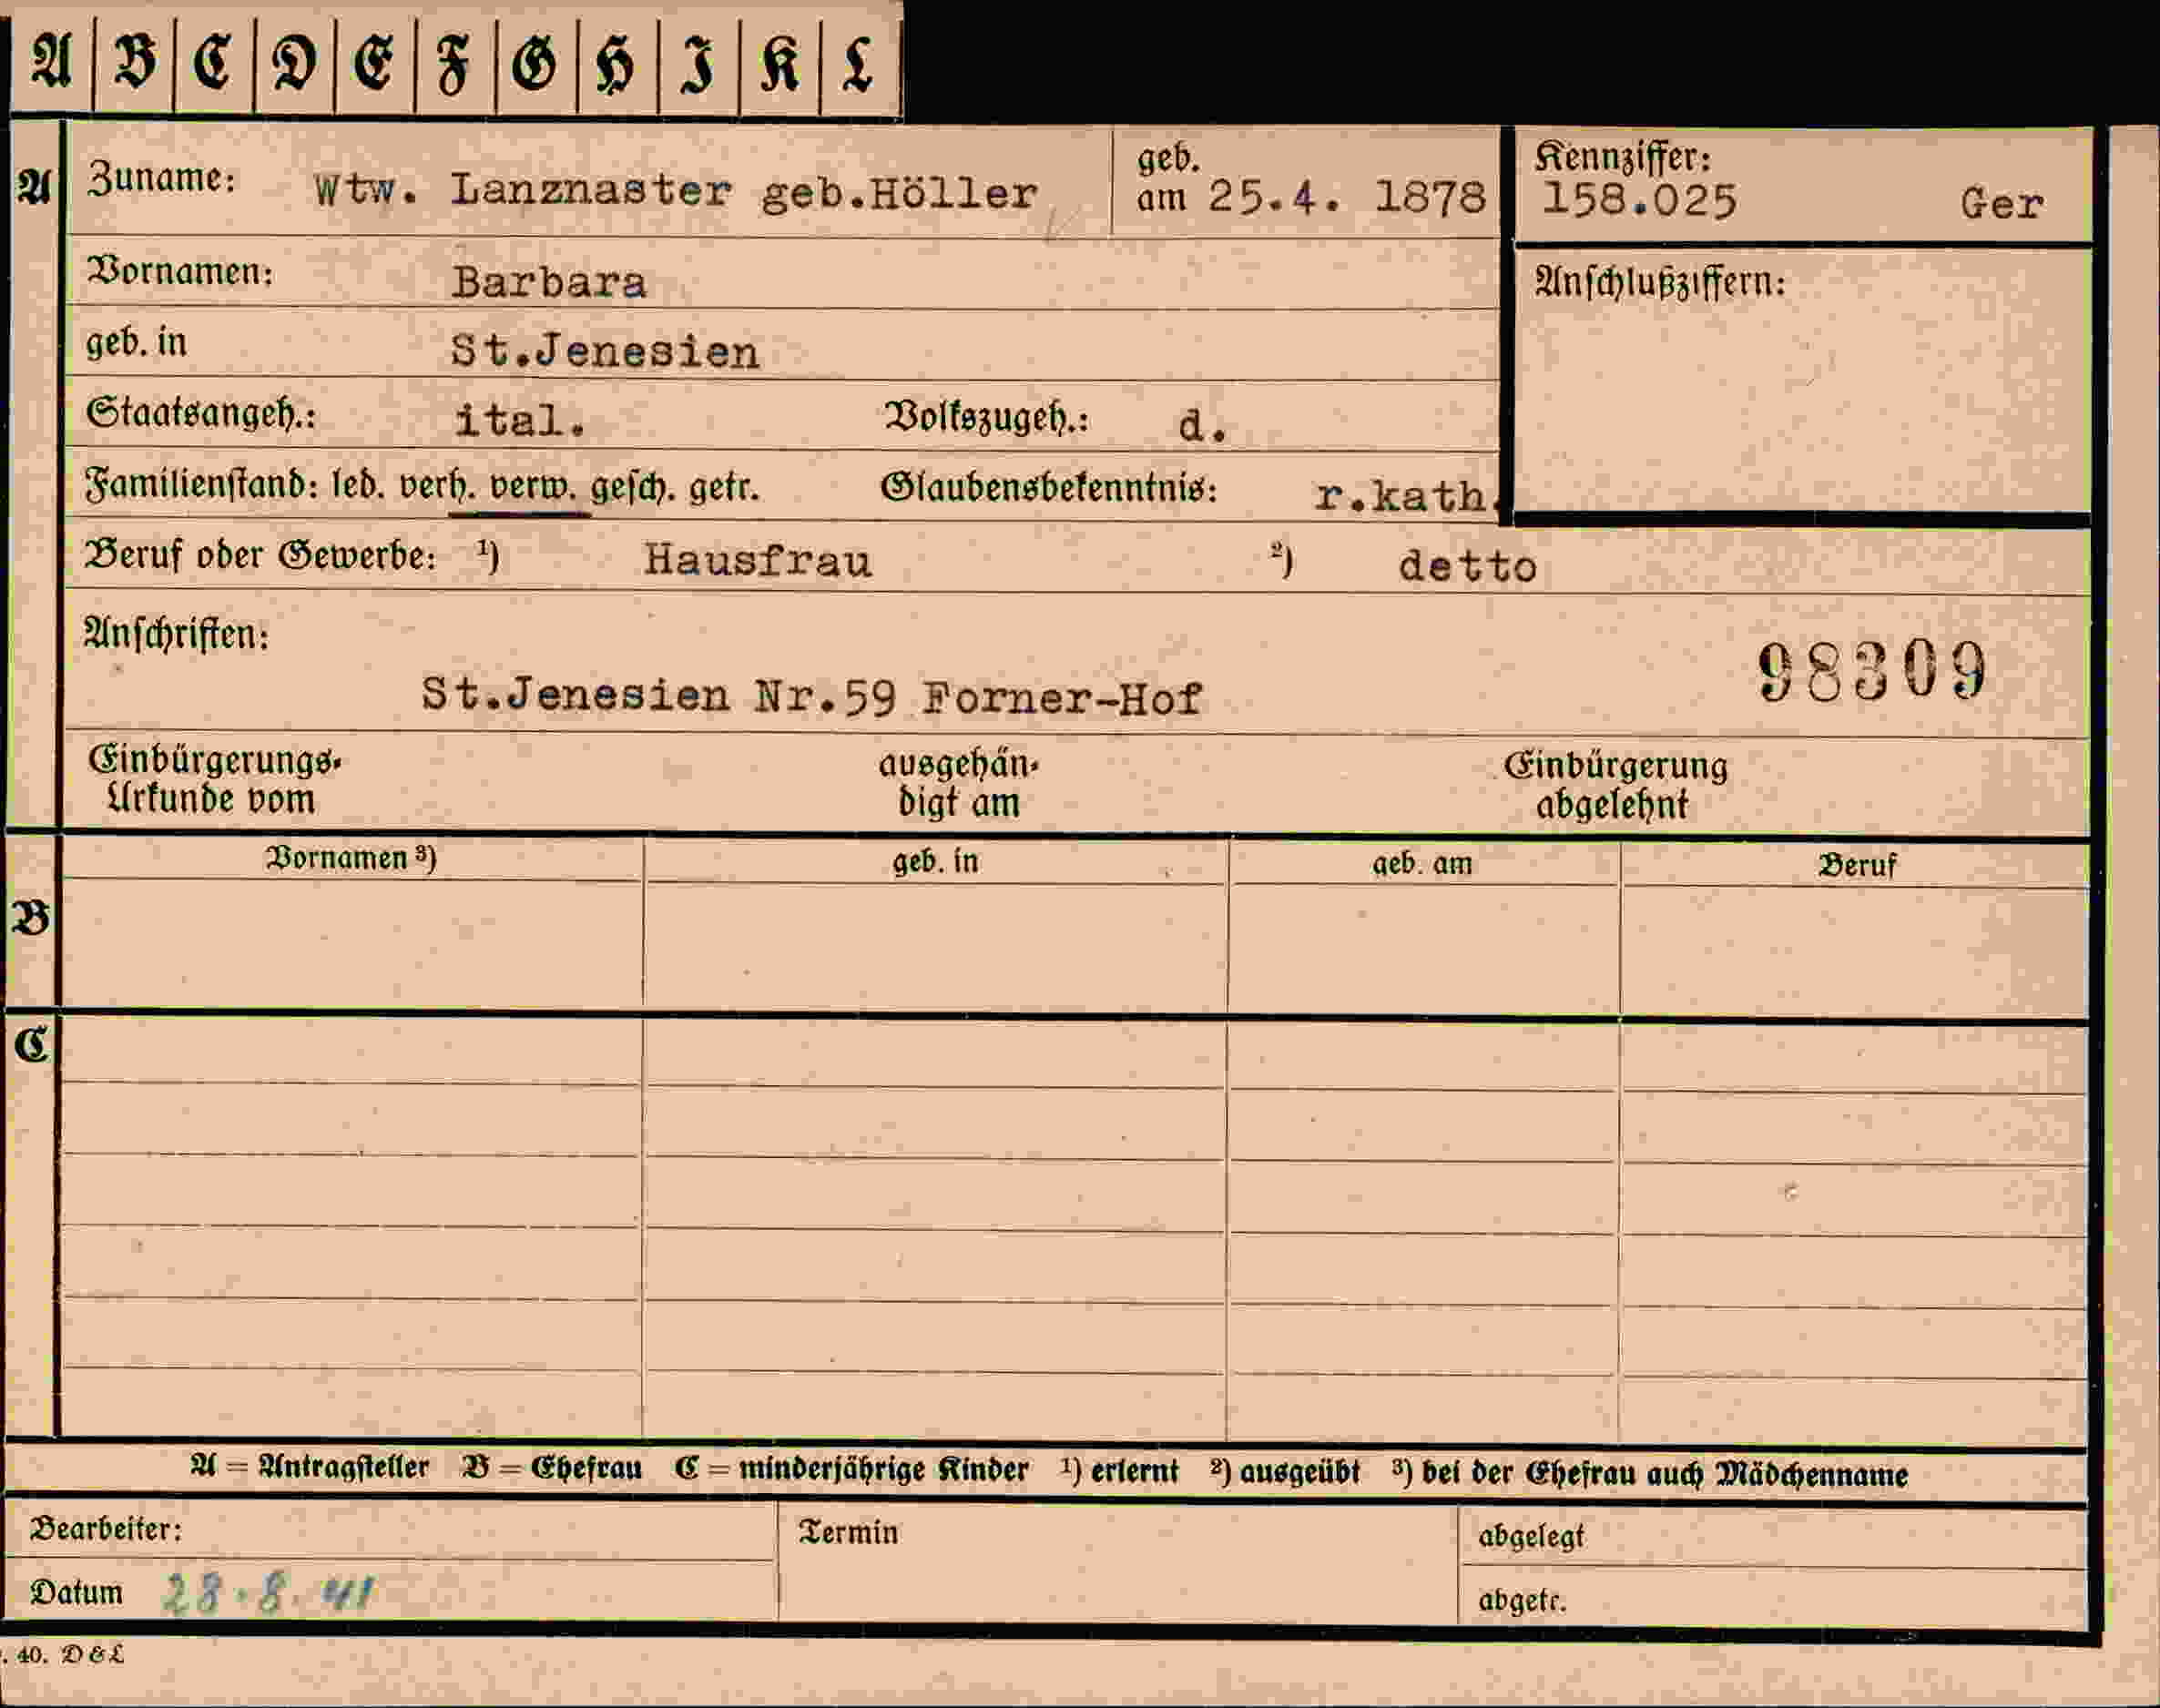Screen dimensions: 2160x1708
Task: Click the 'Anschriften:' label
Action: coord(176,634)
